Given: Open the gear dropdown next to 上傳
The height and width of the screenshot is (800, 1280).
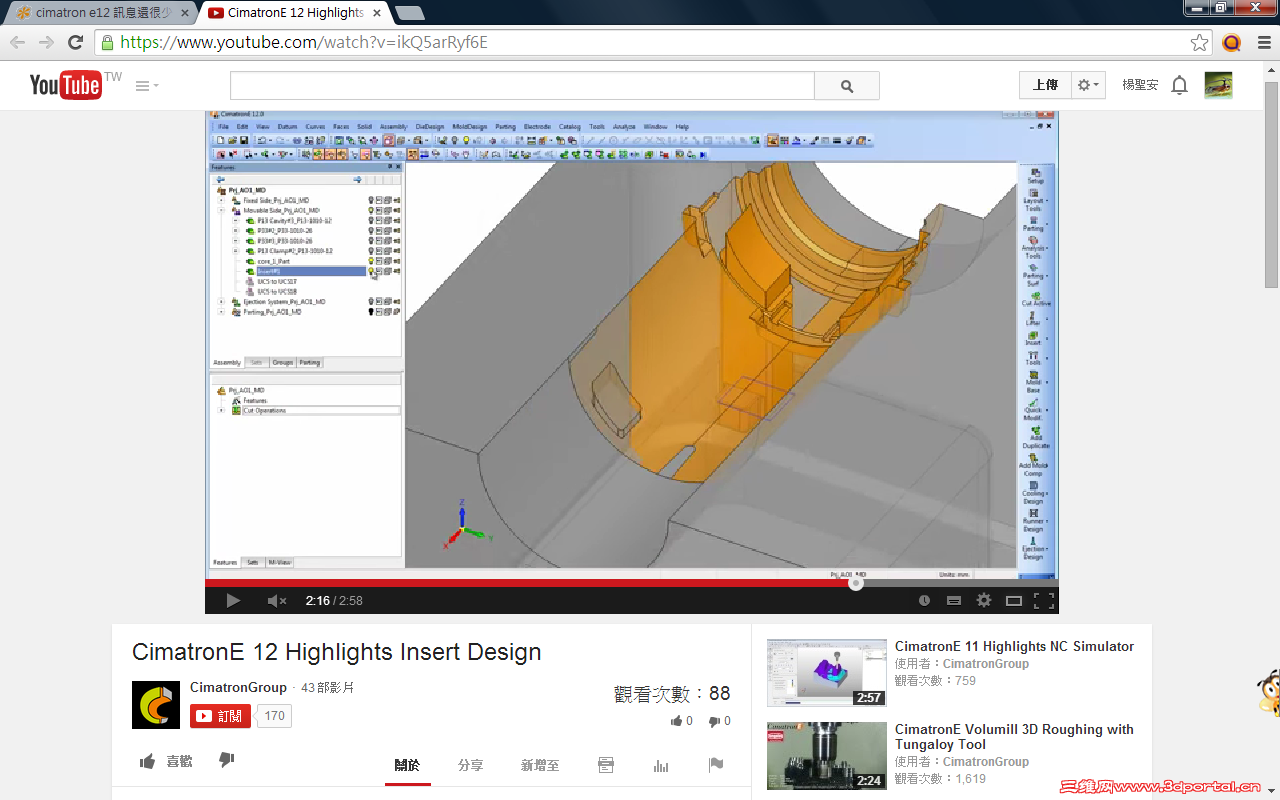Looking at the screenshot, I should point(1088,85).
